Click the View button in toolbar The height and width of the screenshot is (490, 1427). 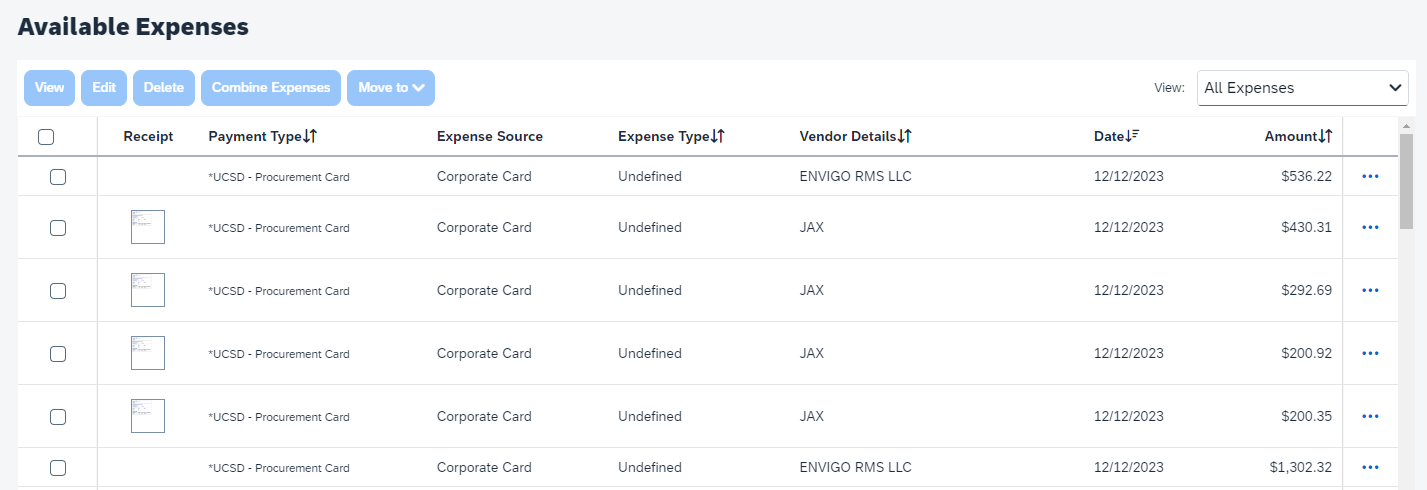[x=49, y=88]
